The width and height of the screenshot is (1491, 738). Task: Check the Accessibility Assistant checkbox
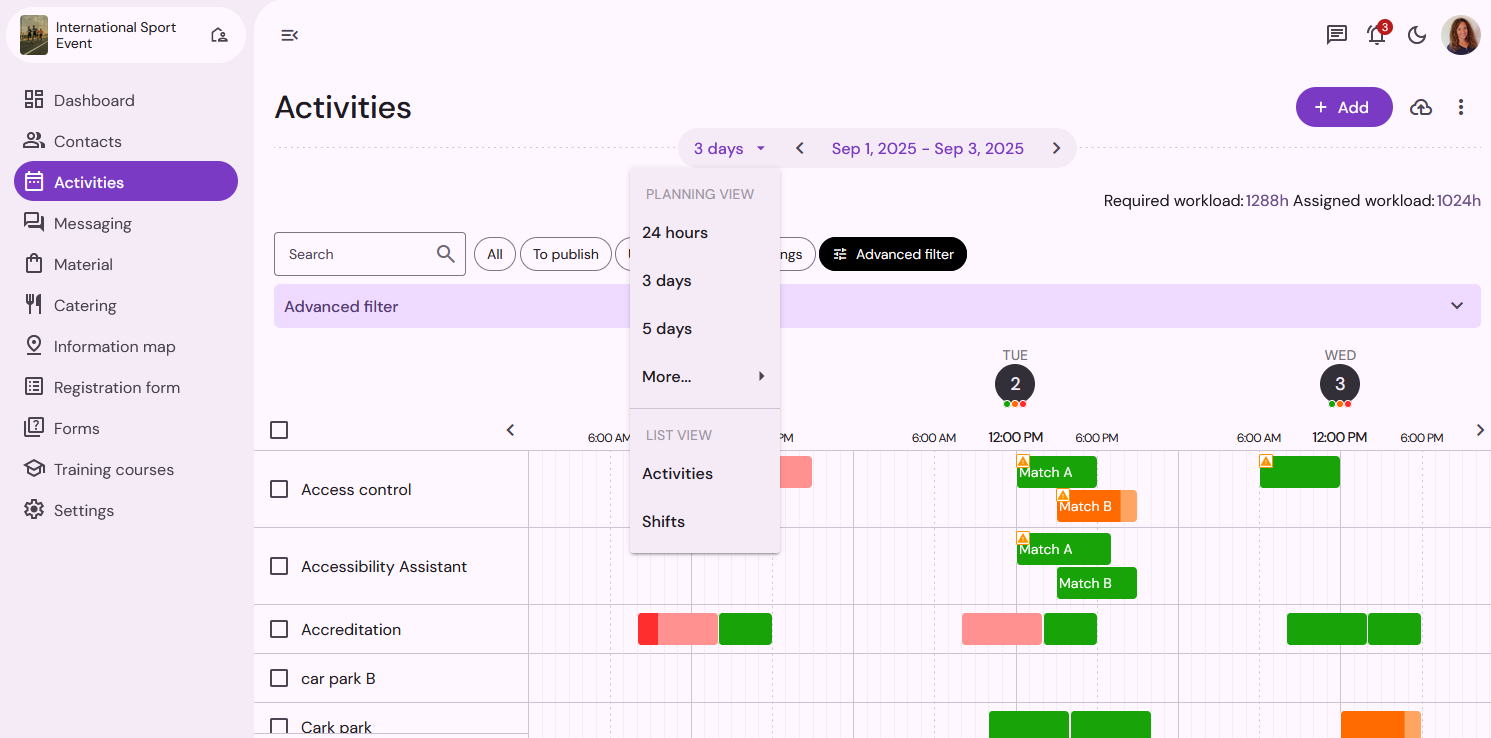pyautogui.click(x=279, y=566)
